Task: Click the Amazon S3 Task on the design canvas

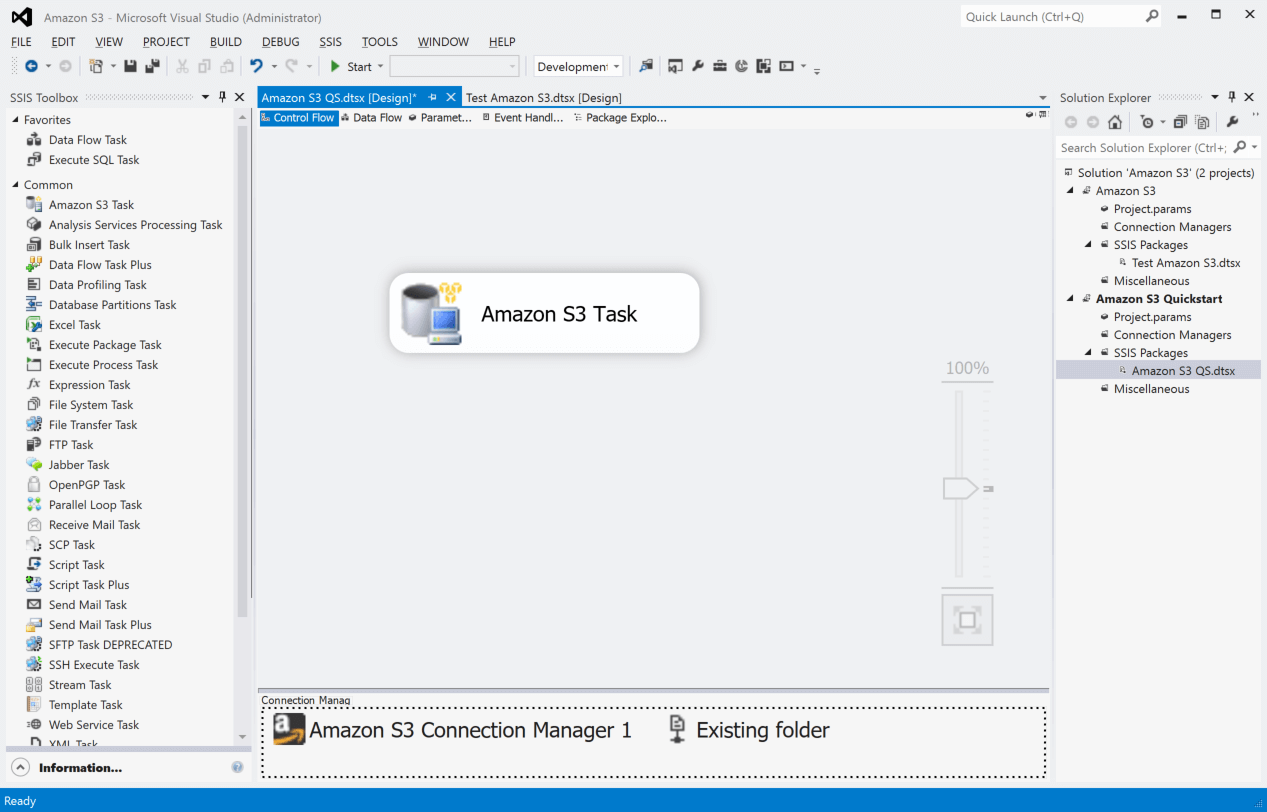Action: tap(544, 313)
